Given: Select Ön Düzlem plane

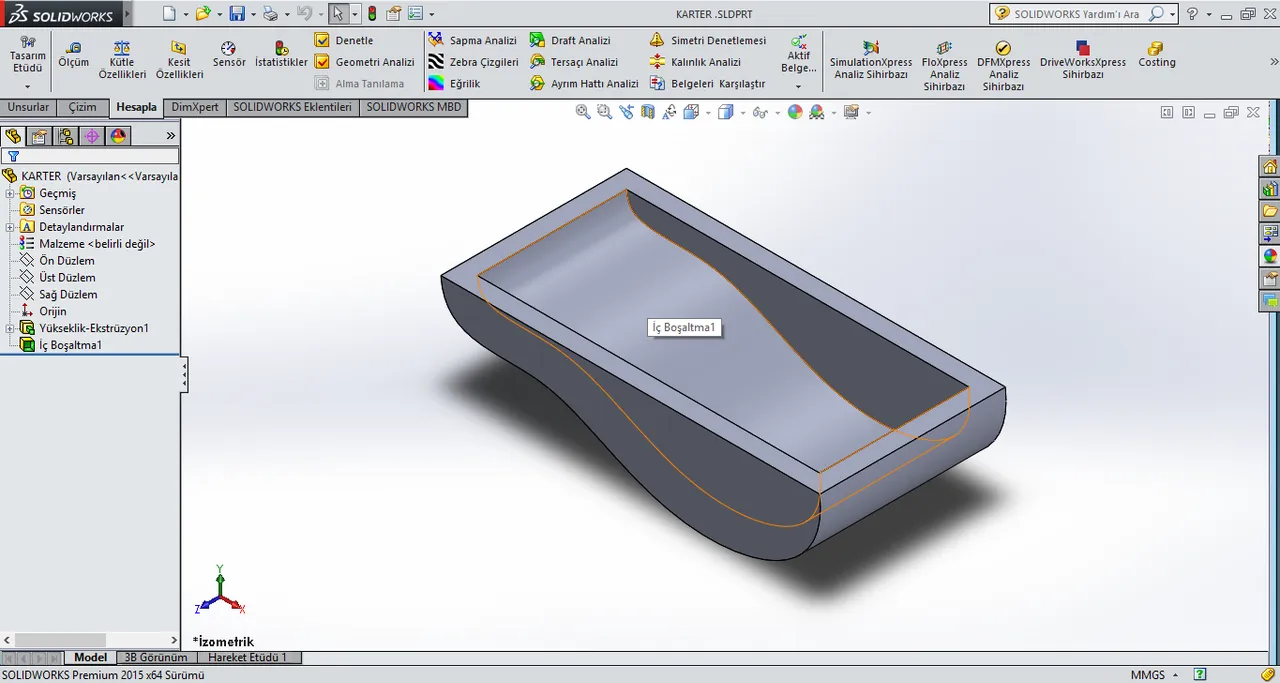Looking at the screenshot, I should point(58,261).
